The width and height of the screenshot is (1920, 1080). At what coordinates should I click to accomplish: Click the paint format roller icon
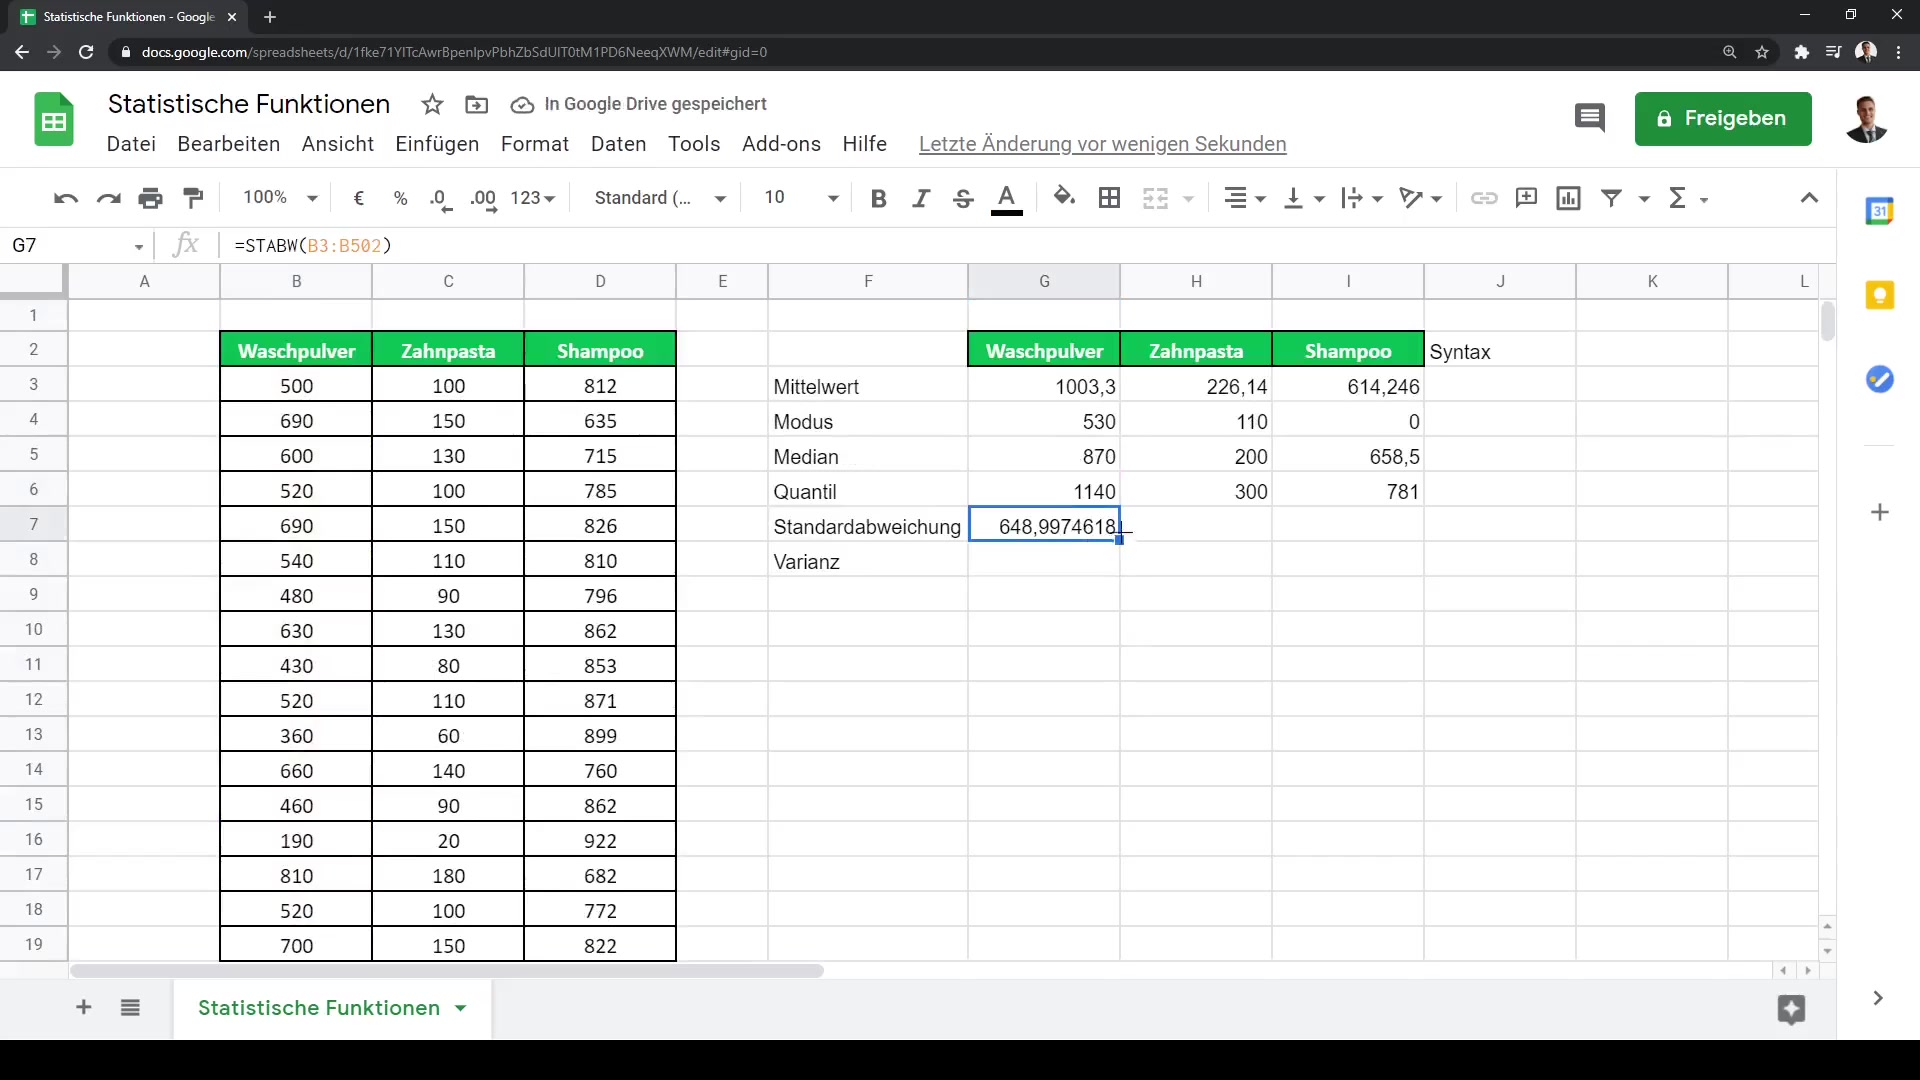194,198
